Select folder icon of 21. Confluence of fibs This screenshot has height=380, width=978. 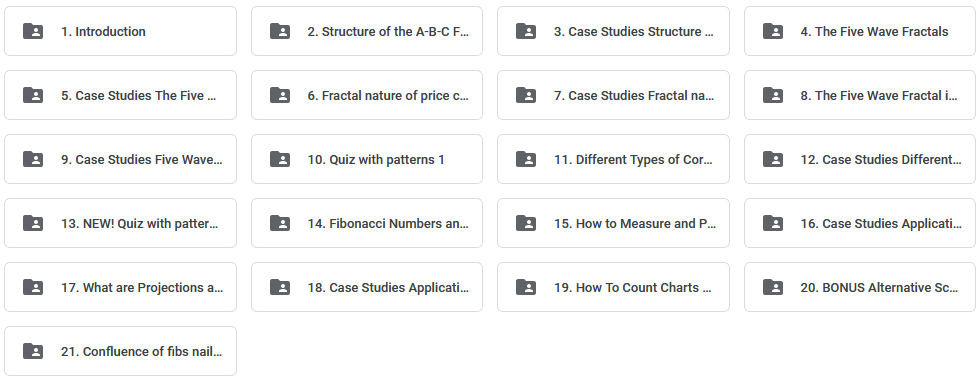[x=33, y=351]
